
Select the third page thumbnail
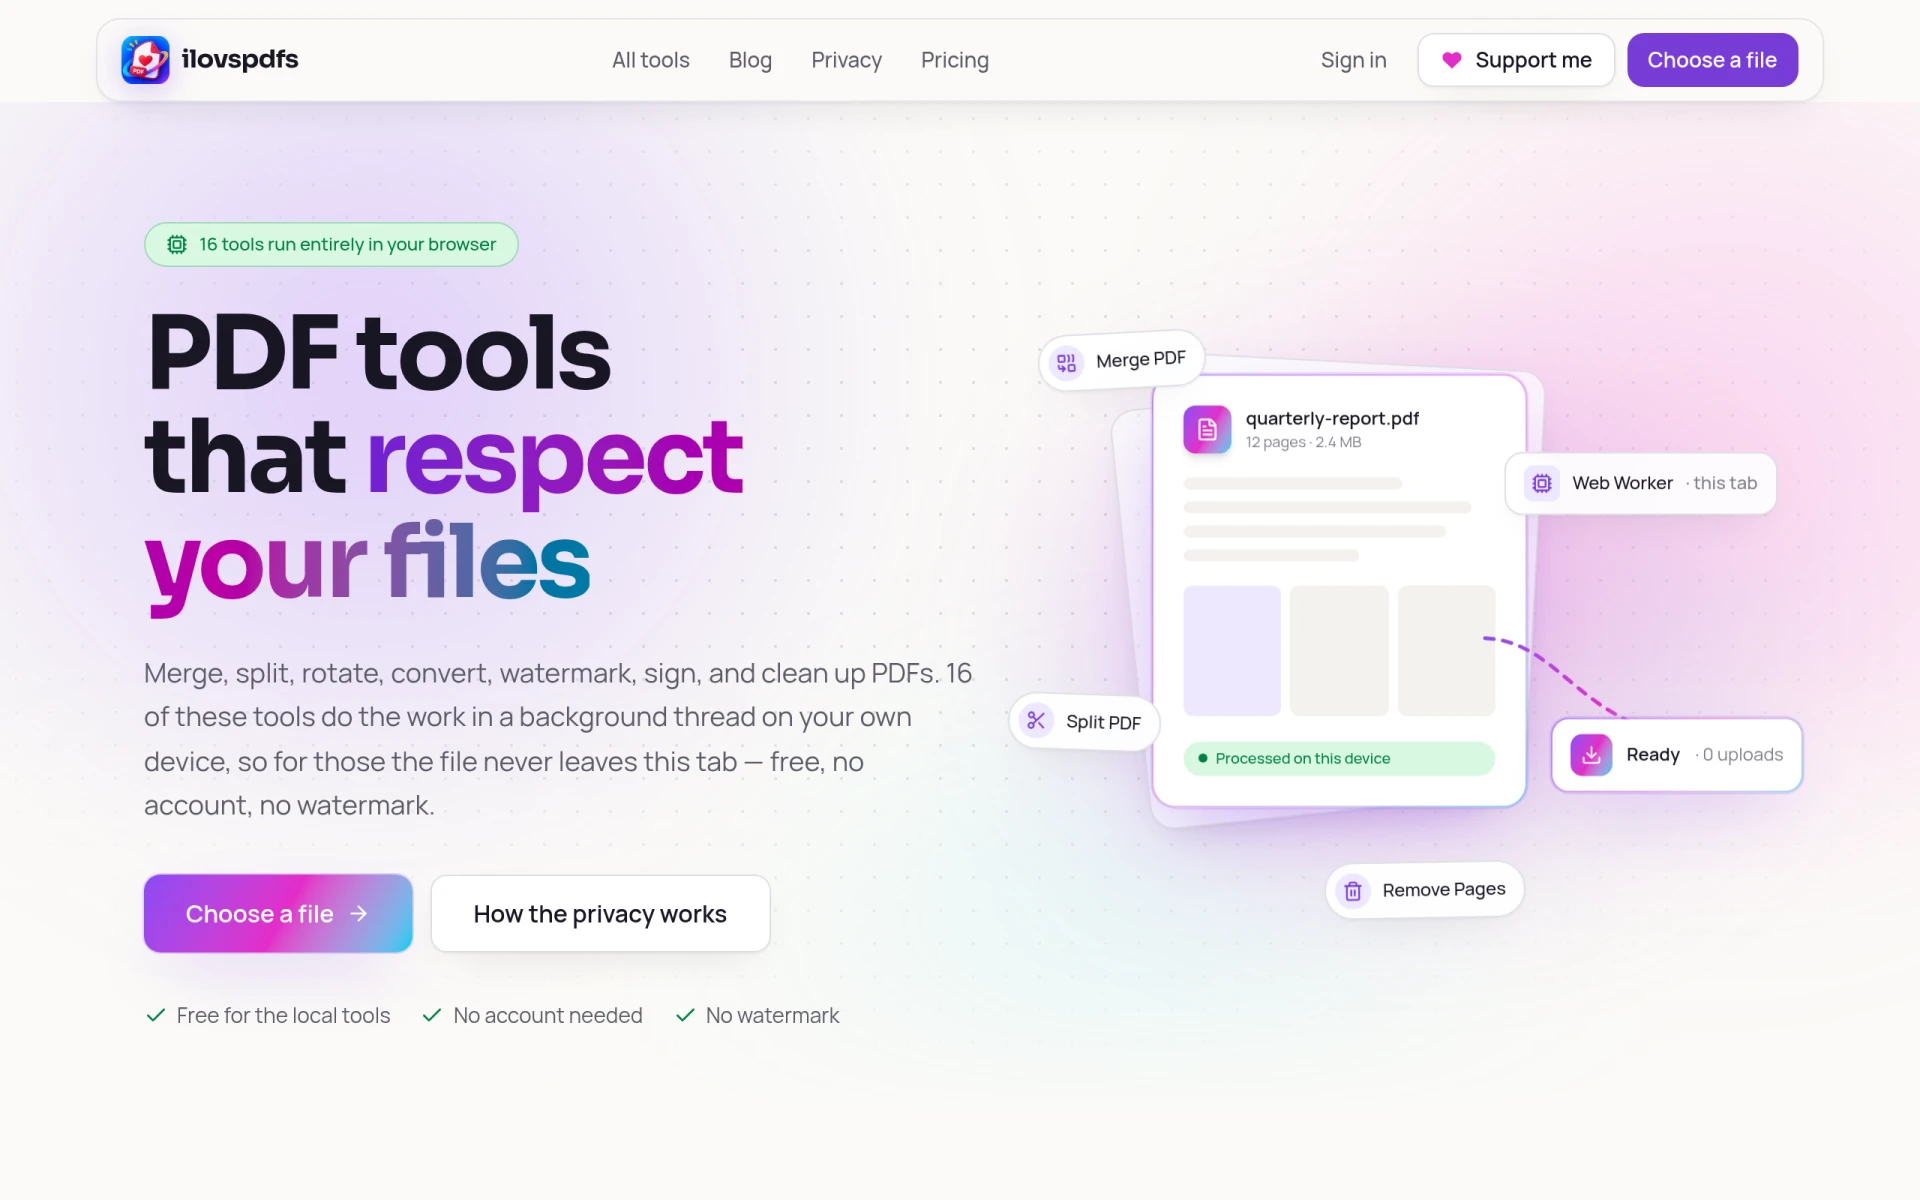coord(1446,650)
